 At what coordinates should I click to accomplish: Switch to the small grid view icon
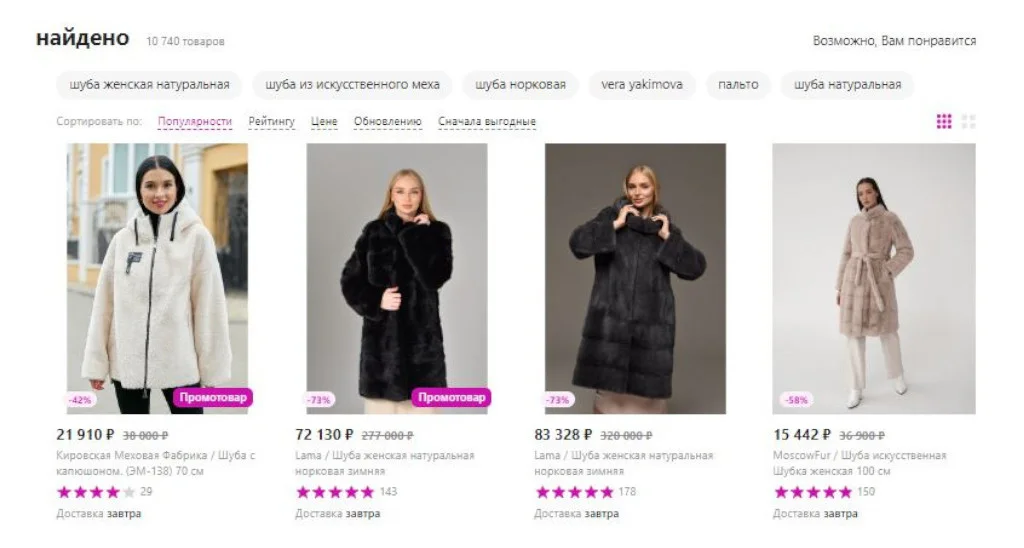point(944,122)
